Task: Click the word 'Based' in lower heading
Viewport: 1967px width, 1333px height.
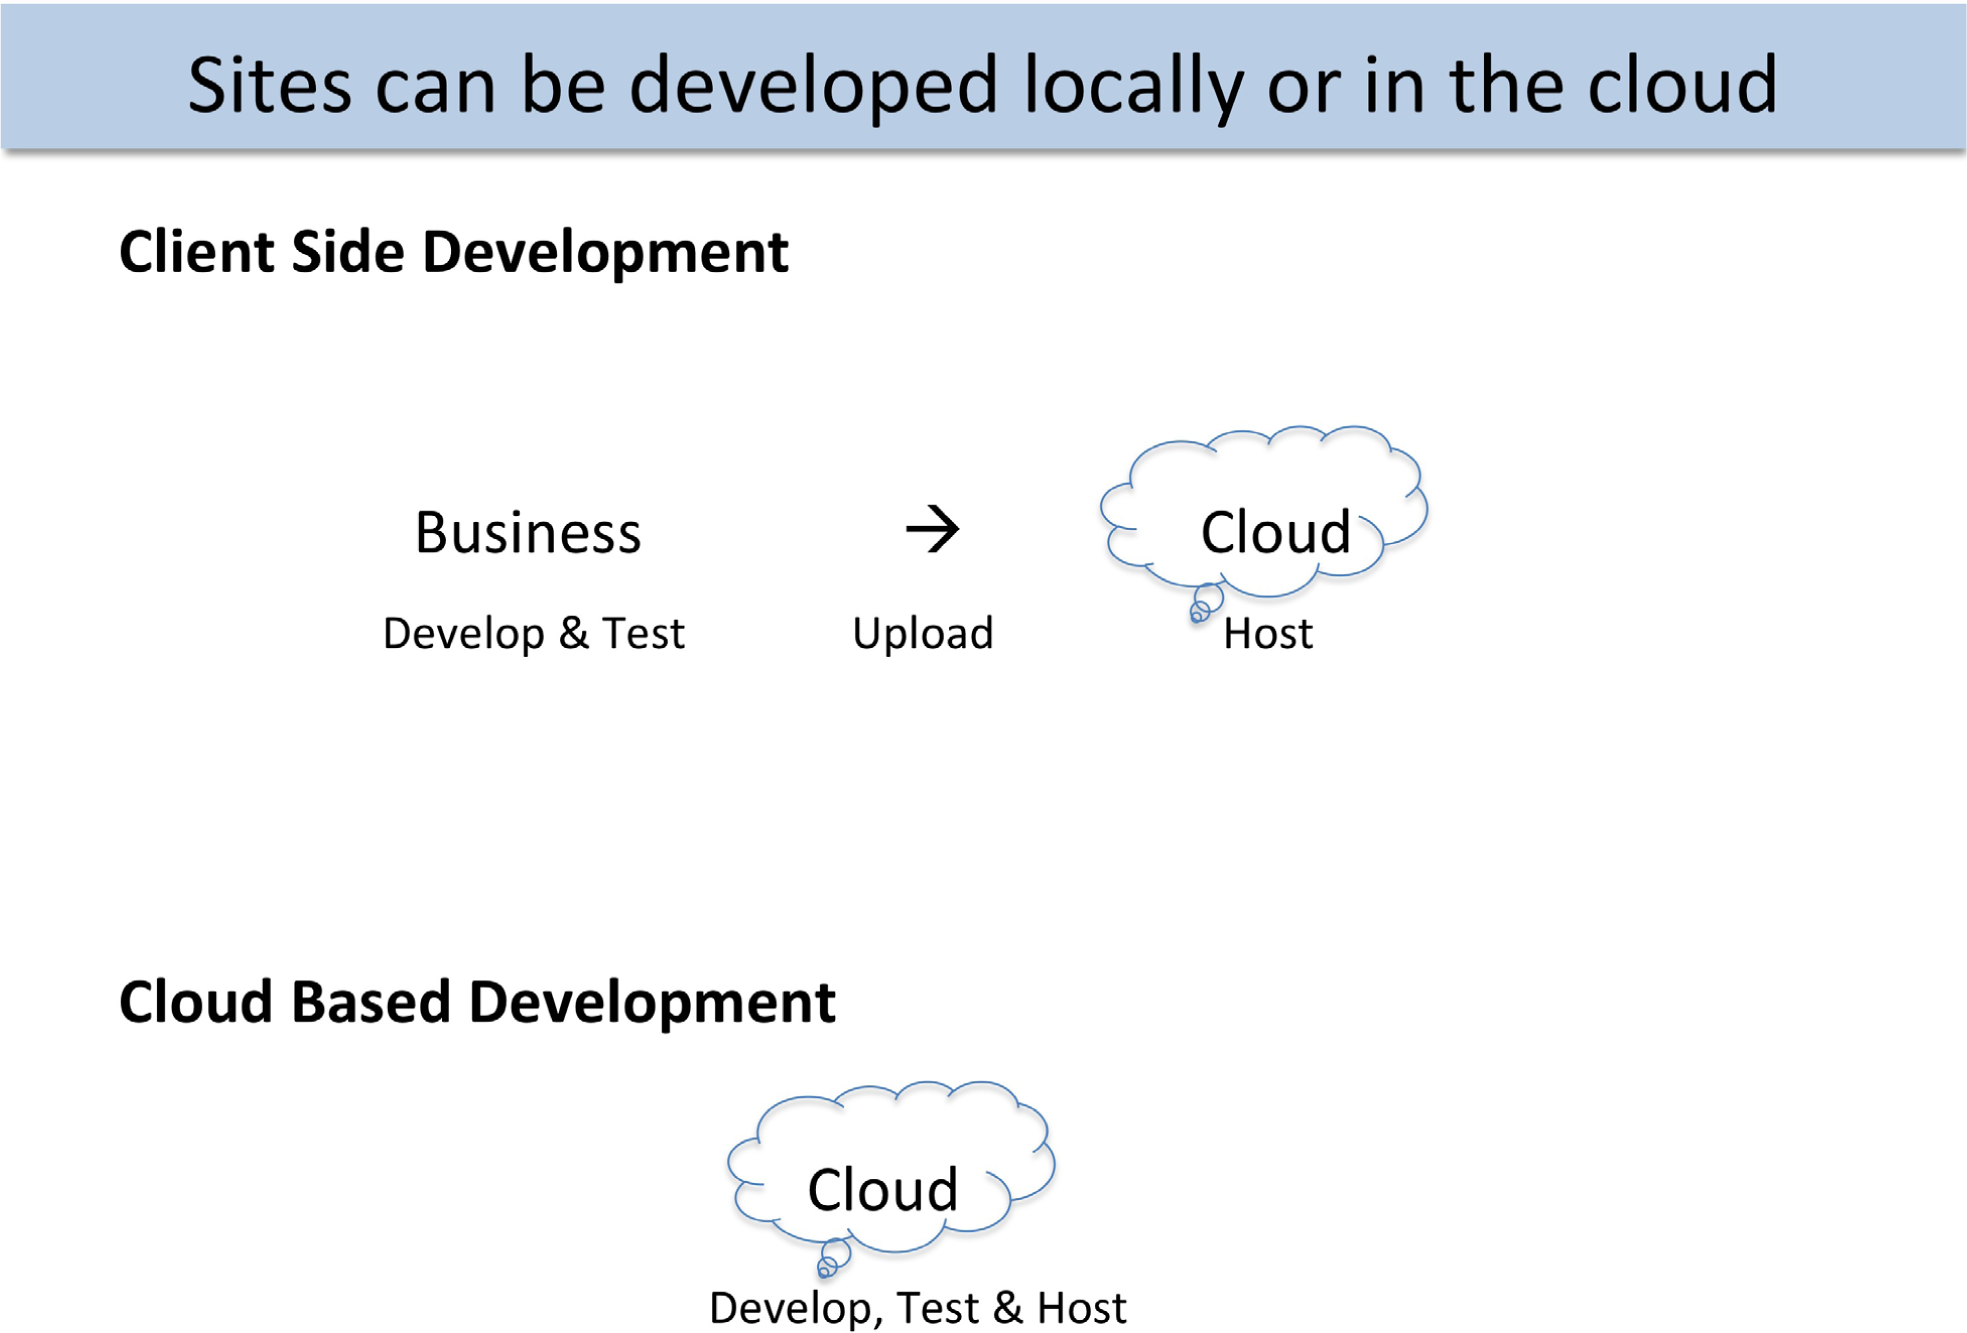Action: click(370, 1002)
